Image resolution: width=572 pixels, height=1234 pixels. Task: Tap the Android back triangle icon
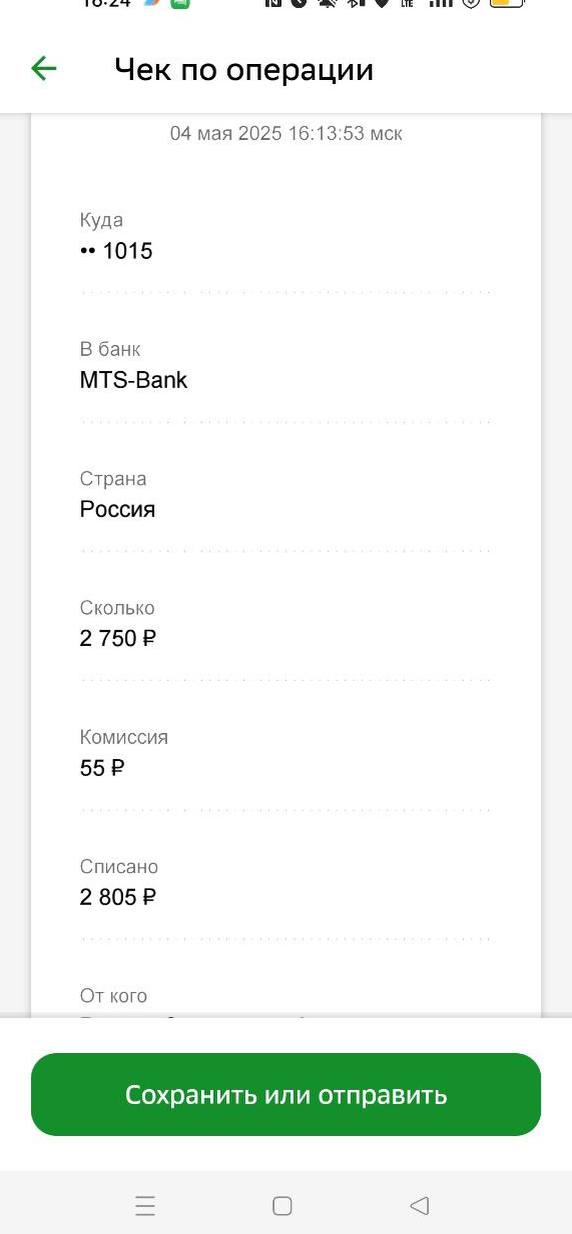pyautogui.click(x=420, y=1206)
